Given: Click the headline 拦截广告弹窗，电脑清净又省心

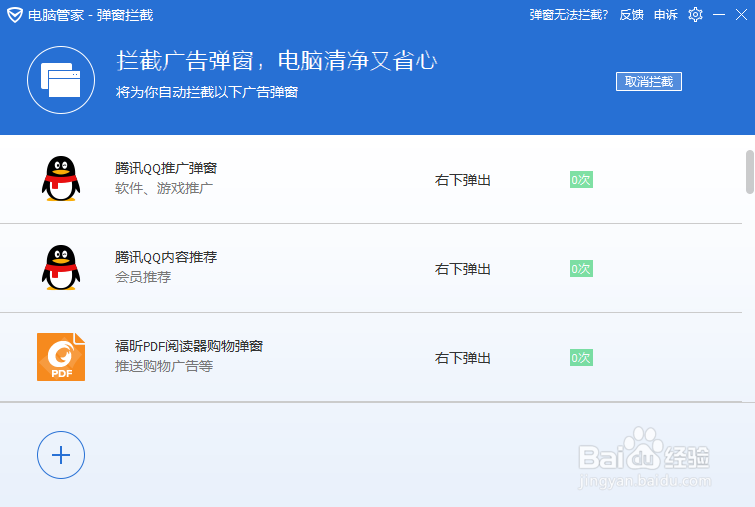Looking at the screenshot, I should pyautogui.click(x=276, y=61).
